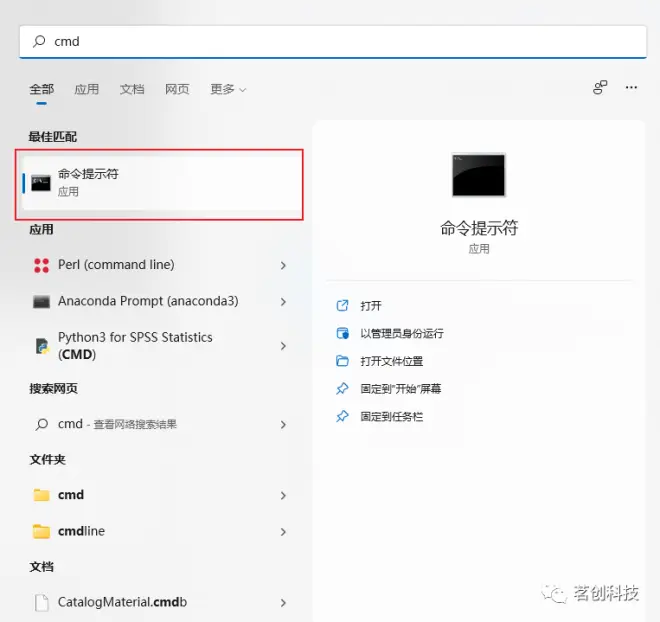Click the 命令提示符 icon in best match
660x622 pixels.
point(41,183)
